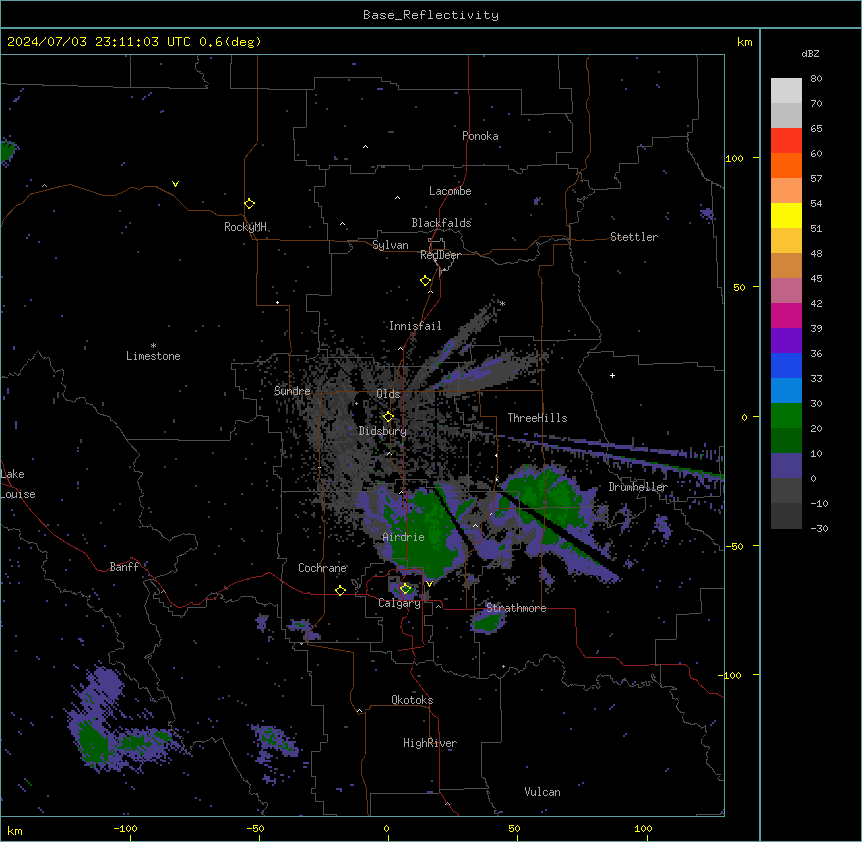The image size is (862, 842).
Task: Select the ThreeHills label
Action: coord(537,418)
